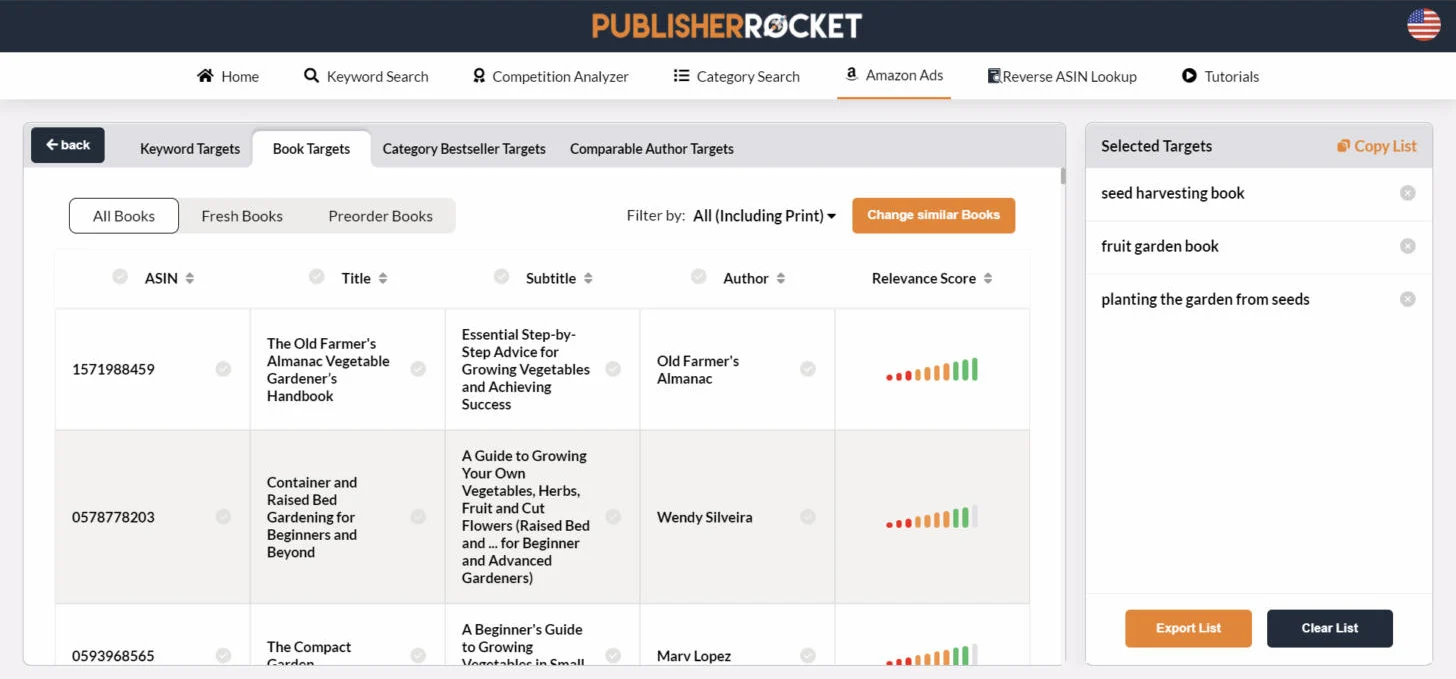Remove planting the garden from seeds target
The width and height of the screenshot is (1456, 679).
pos(1407,299)
